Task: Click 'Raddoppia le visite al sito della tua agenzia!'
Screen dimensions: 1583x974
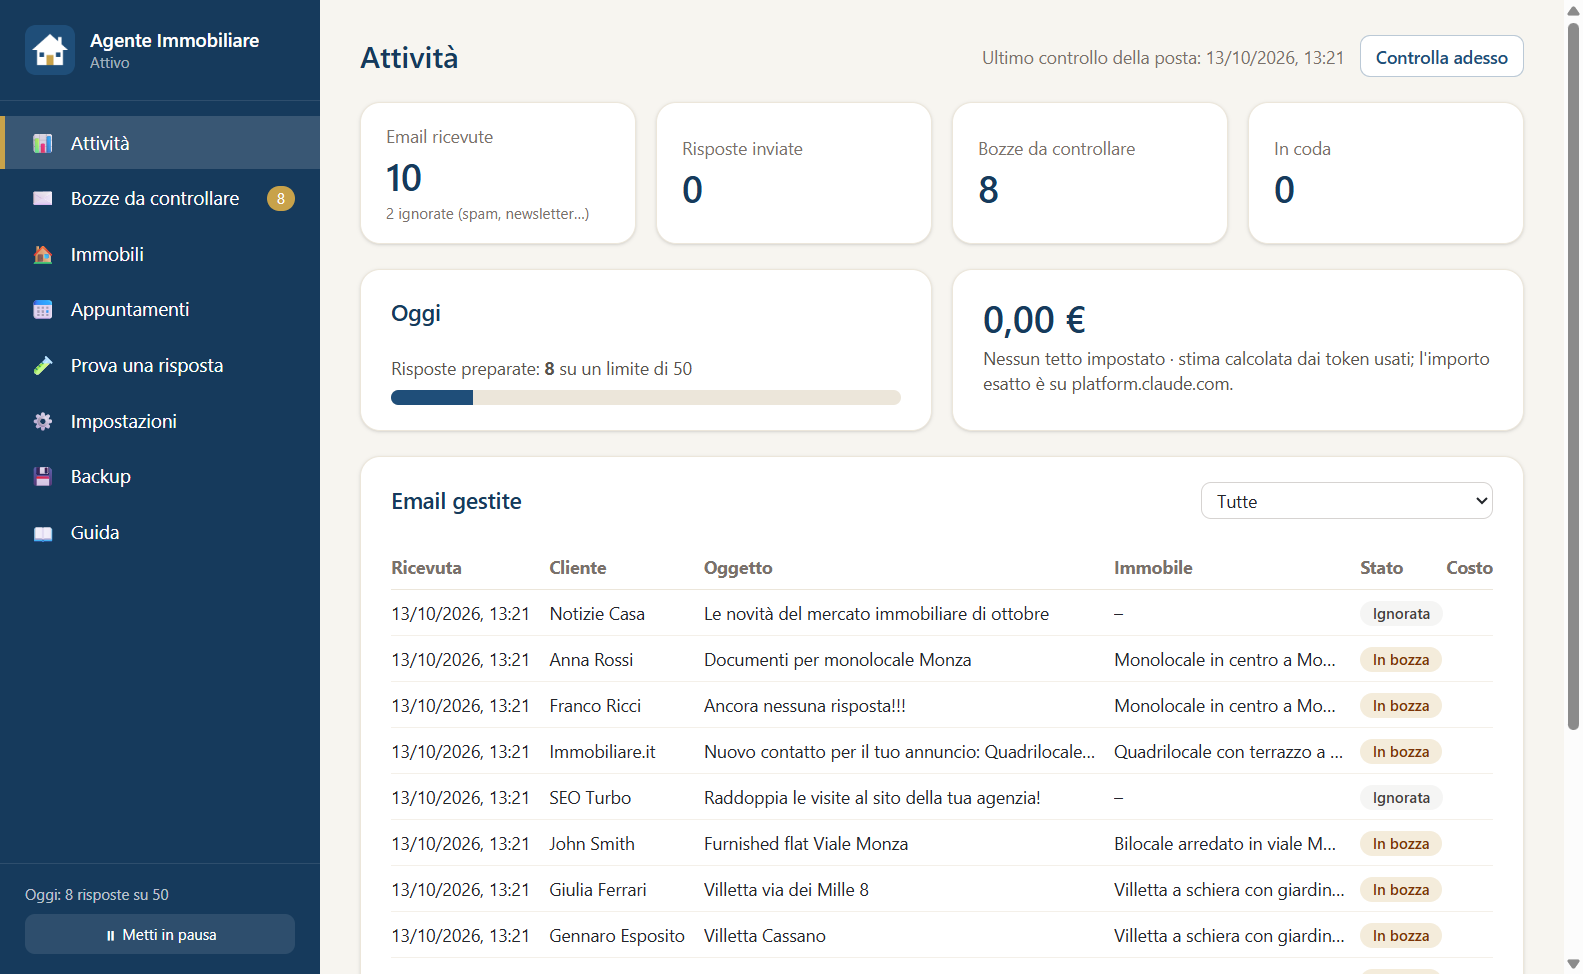Action: click(872, 798)
